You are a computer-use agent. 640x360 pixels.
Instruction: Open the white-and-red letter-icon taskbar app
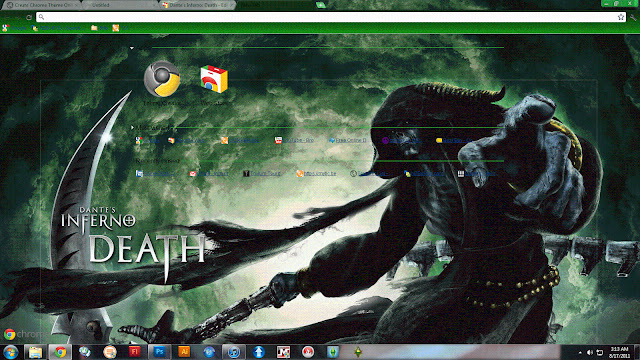click(283, 352)
